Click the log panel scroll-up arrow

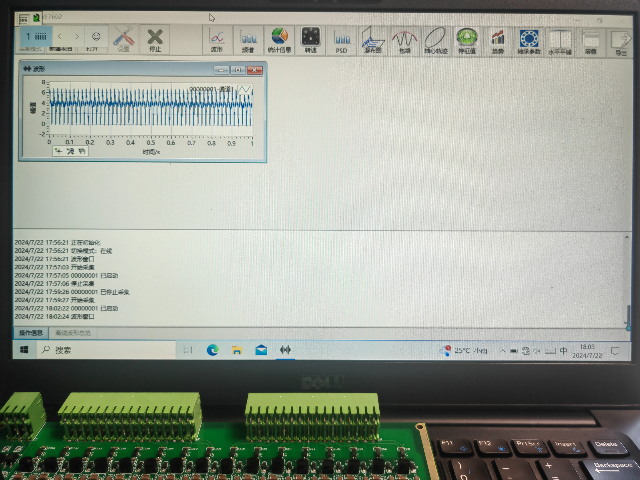pos(626,237)
